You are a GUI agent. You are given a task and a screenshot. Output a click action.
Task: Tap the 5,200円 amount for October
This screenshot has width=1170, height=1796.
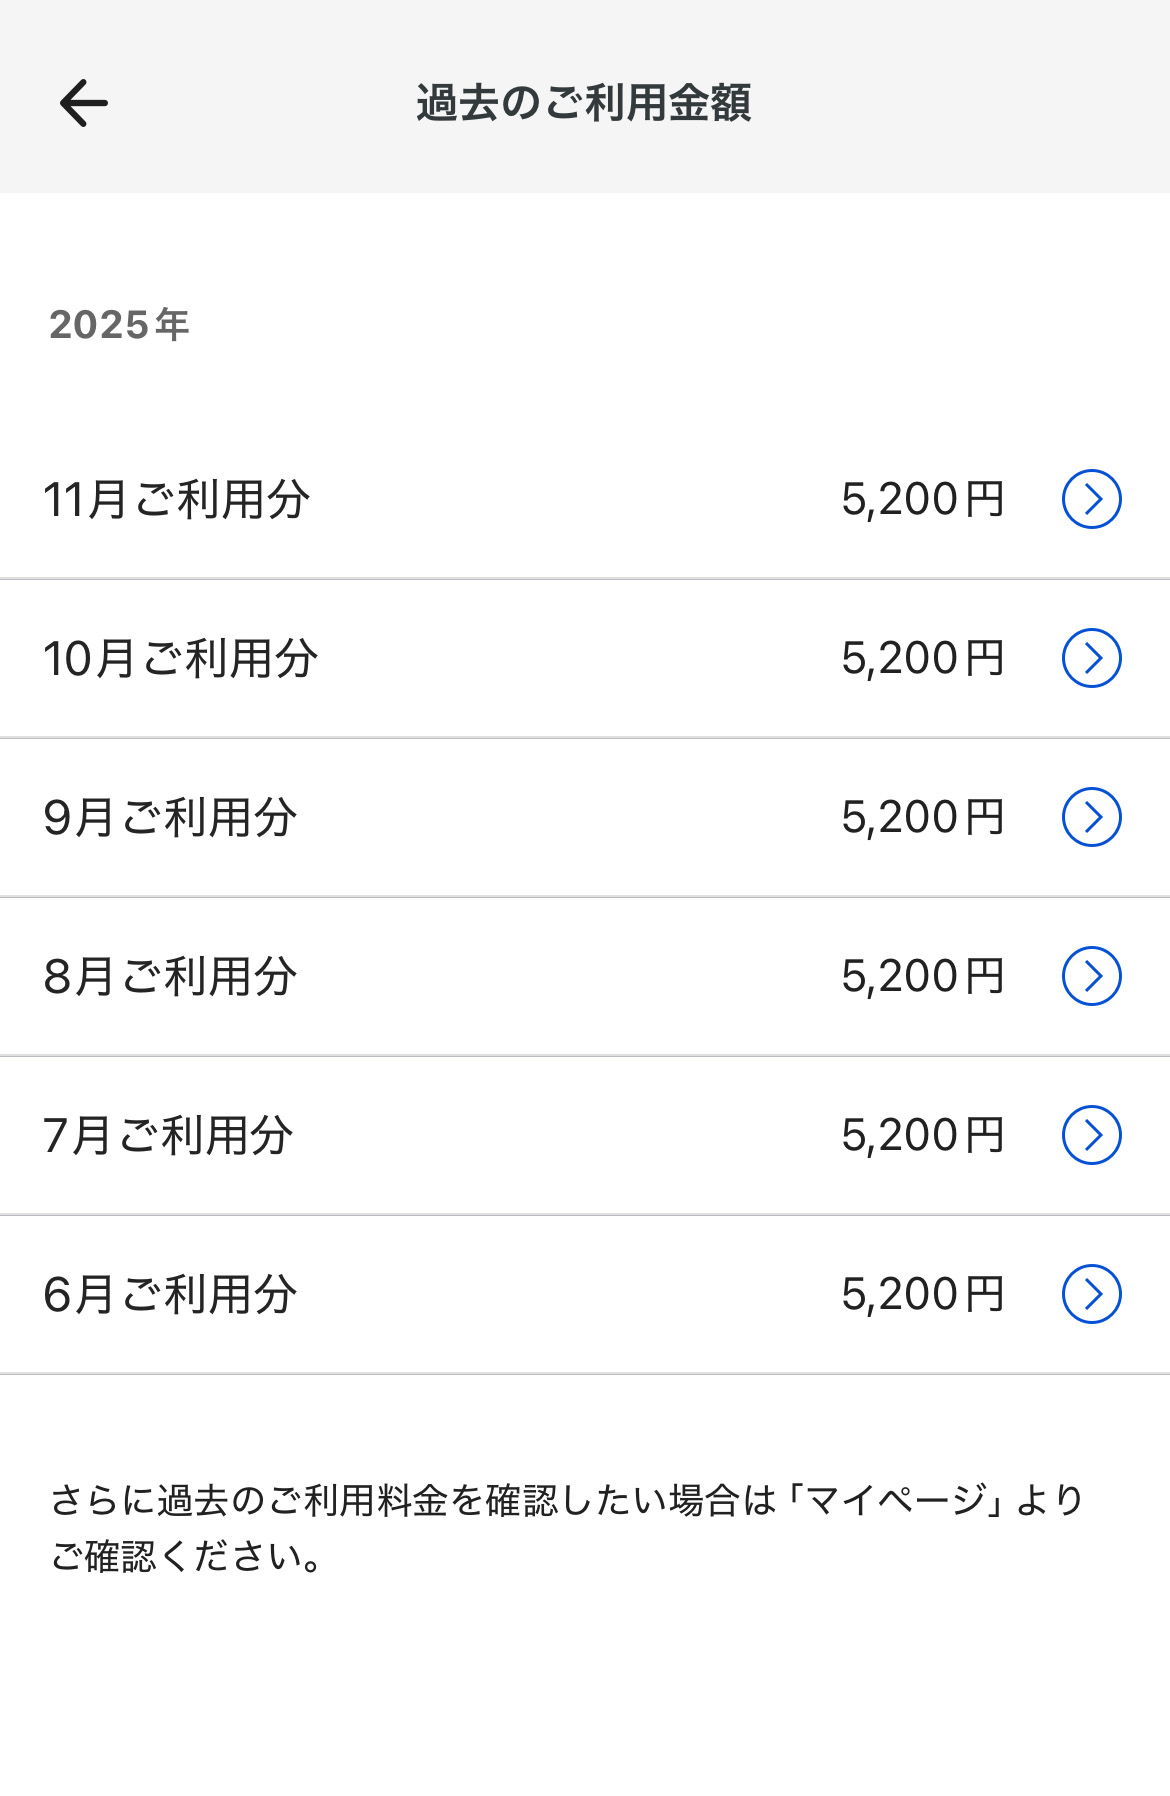[x=922, y=658]
